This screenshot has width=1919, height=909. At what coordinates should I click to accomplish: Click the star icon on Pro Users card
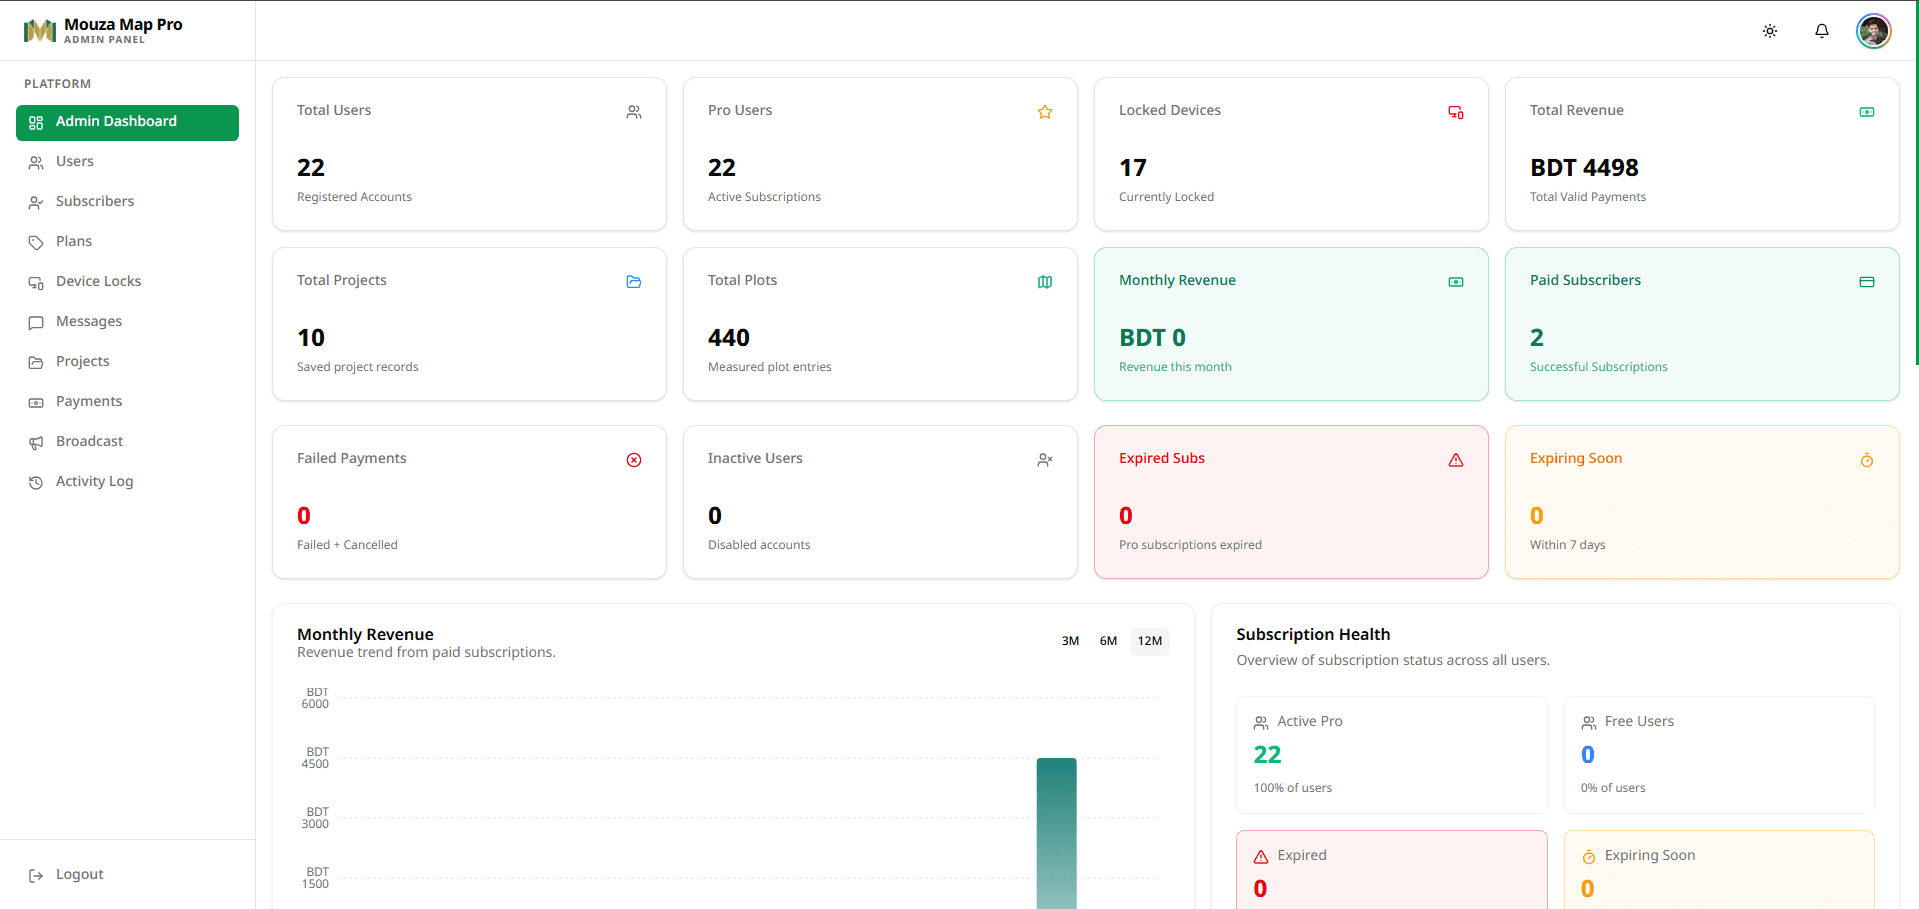pos(1045,112)
